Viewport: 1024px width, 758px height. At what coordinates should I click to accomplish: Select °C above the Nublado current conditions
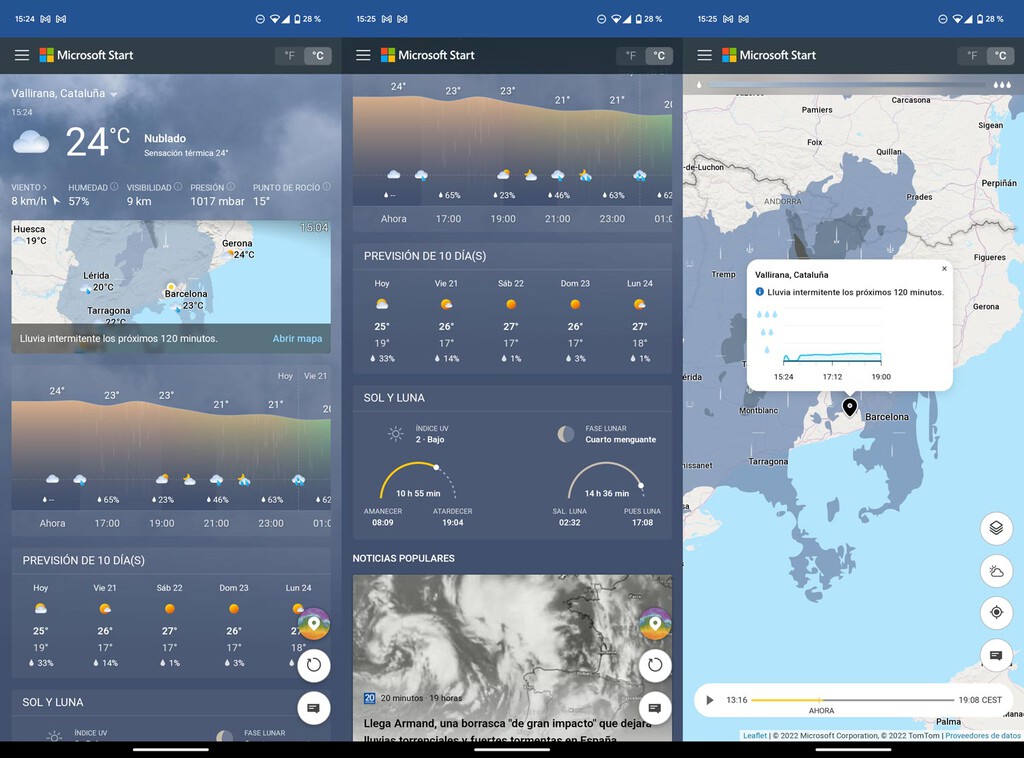pos(318,56)
